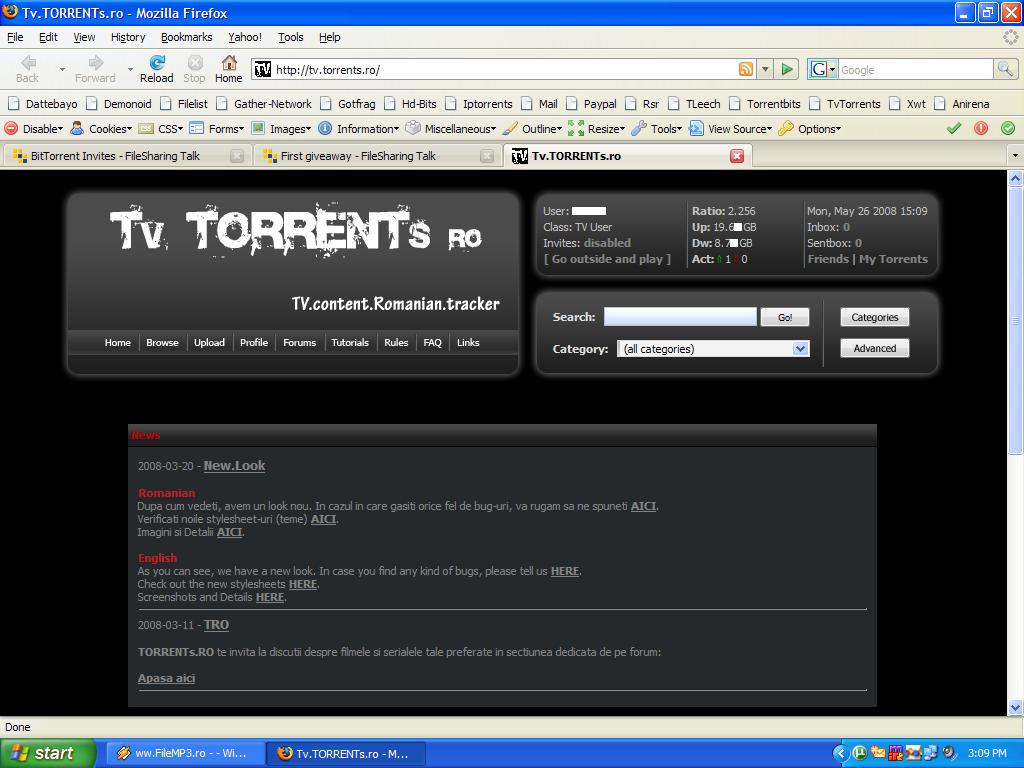The height and width of the screenshot is (768, 1024).
Task: Close the First giveaway tab
Action: (487, 155)
